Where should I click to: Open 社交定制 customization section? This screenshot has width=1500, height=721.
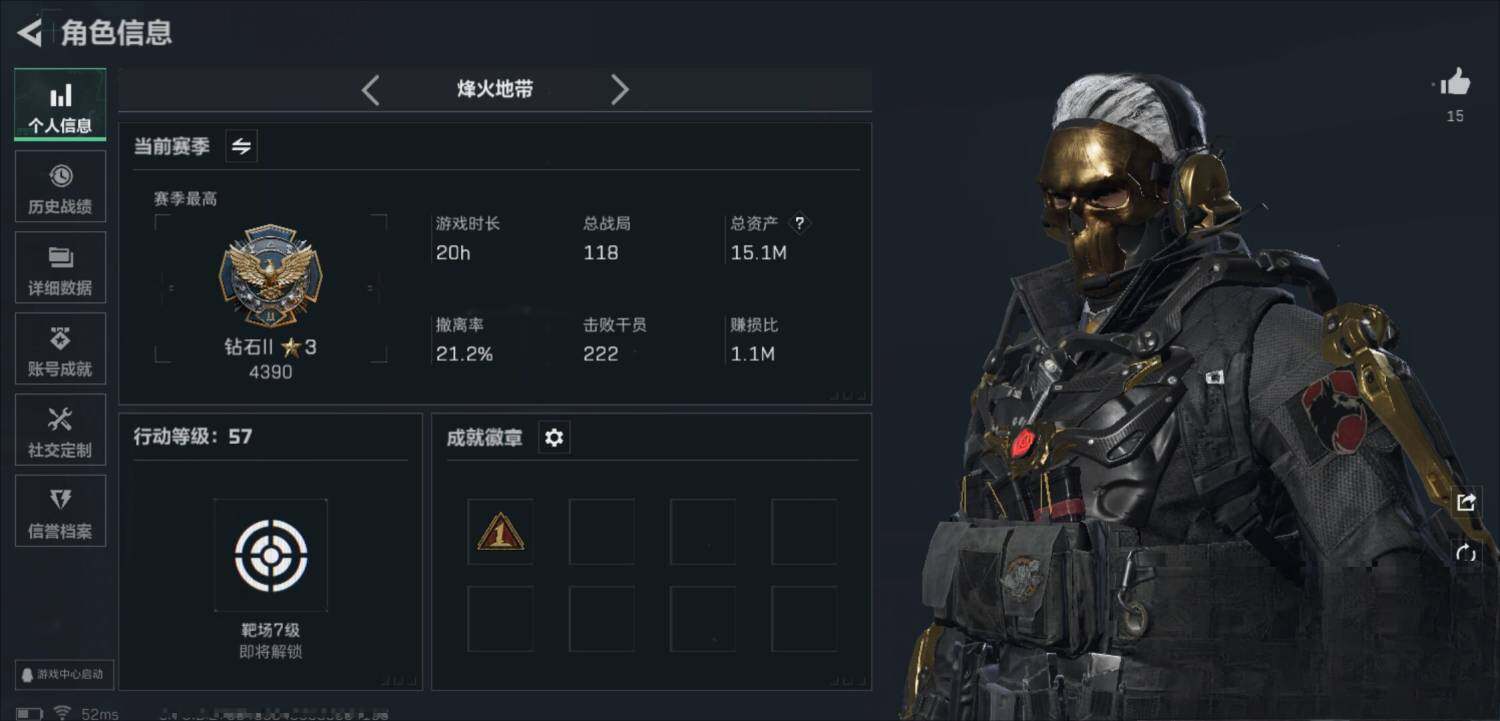coord(60,430)
